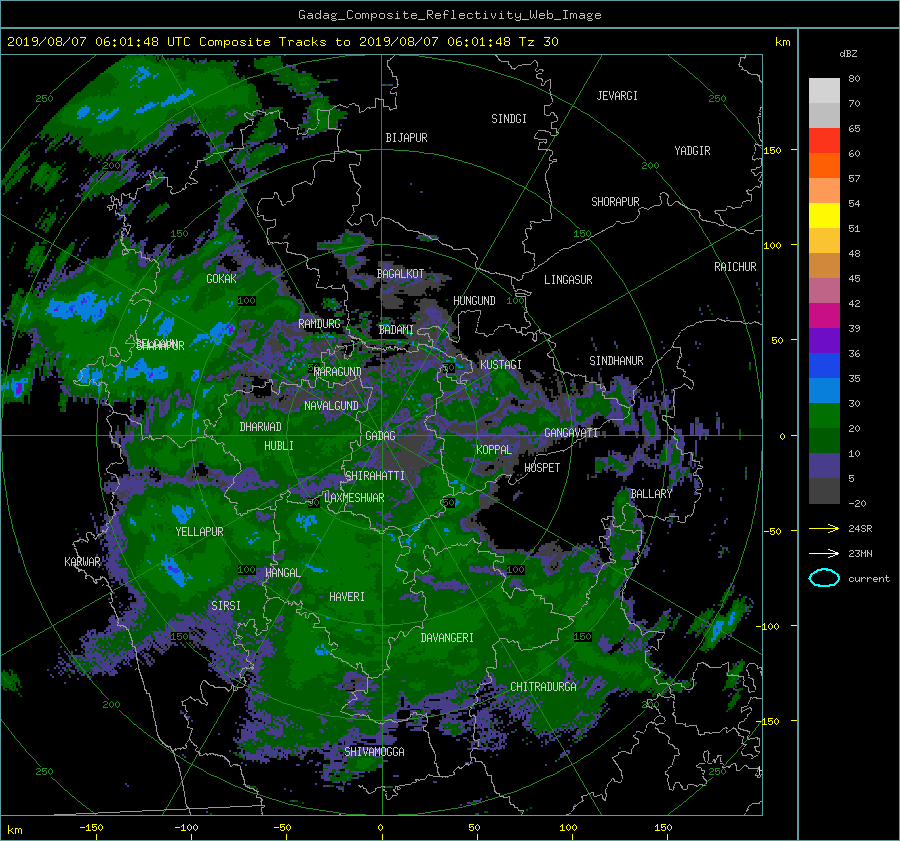The height and width of the screenshot is (841, 900).
Task: Click the BIJAPUR city label
Action: (406, 138)
